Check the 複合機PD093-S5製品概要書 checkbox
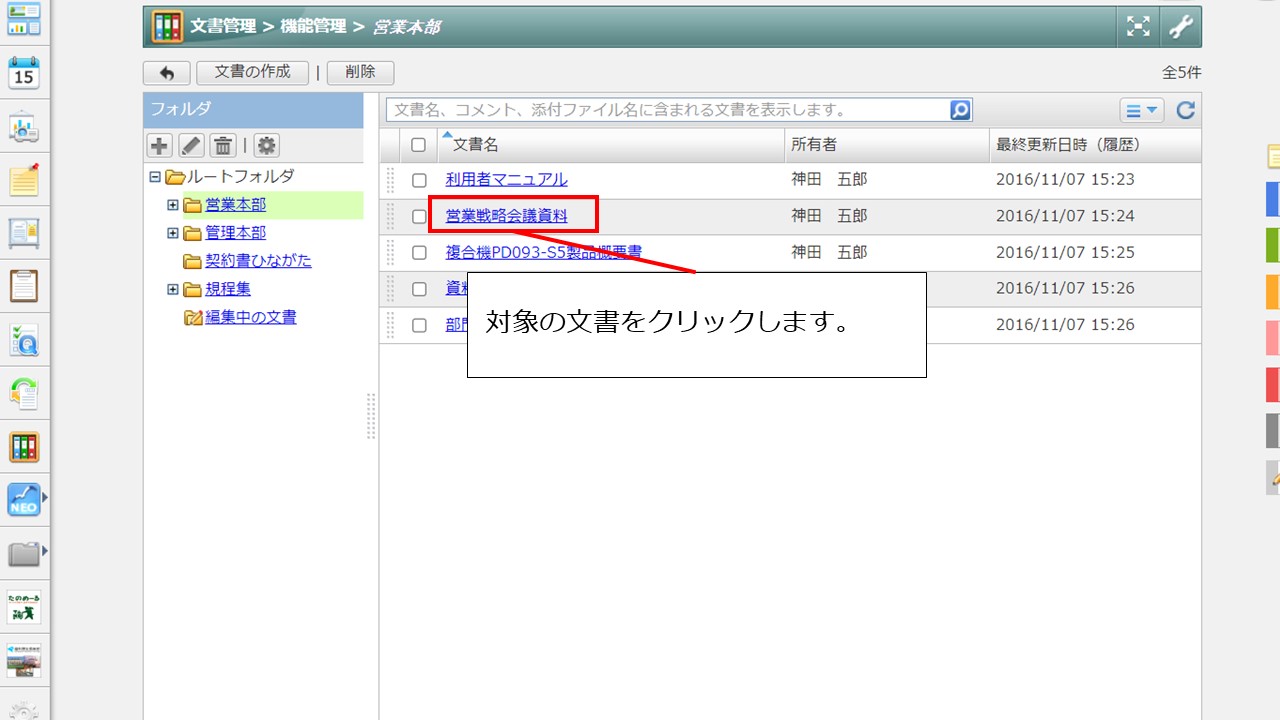The width and height of the screenshot is (1280, 720). pyautogui.click(x=419, y=252)
